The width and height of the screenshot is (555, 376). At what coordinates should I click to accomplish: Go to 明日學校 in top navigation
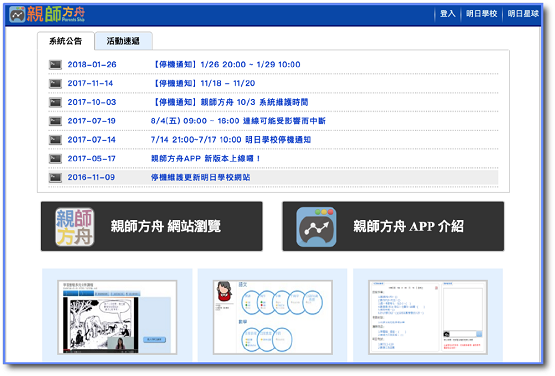[x=481, y=14]
